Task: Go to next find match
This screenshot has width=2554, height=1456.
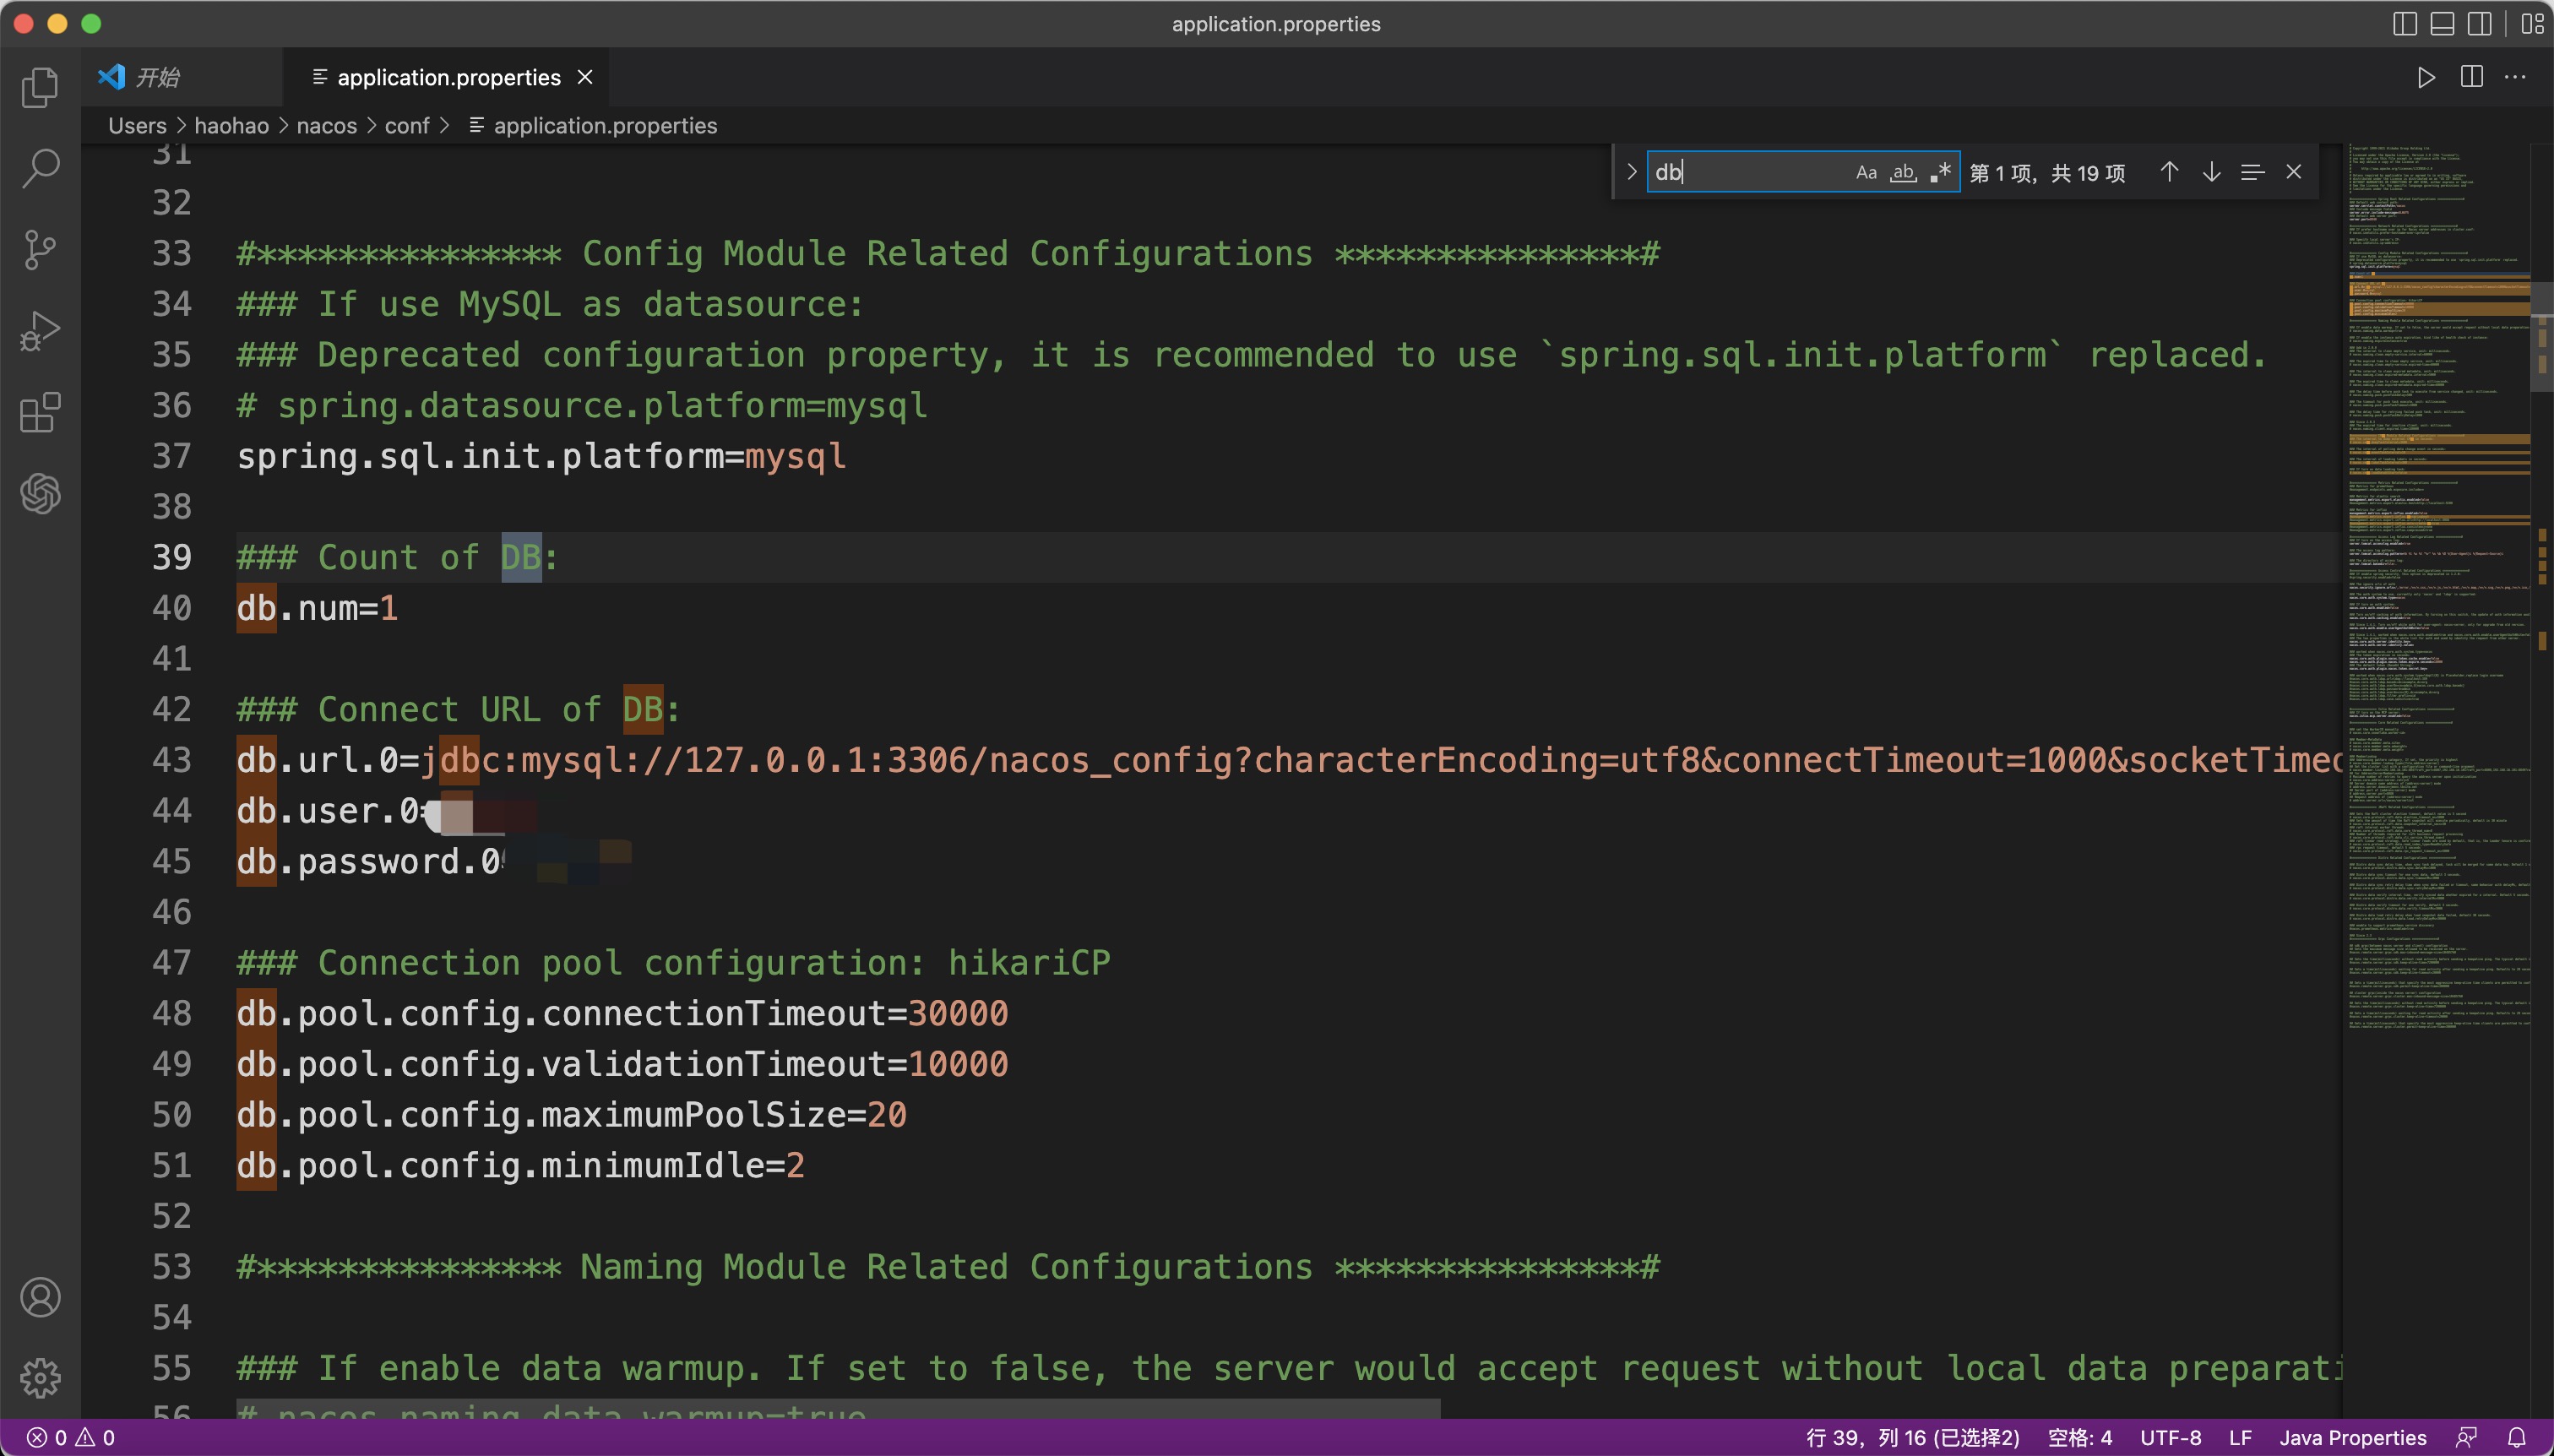Action: [x=2211, y=172]
